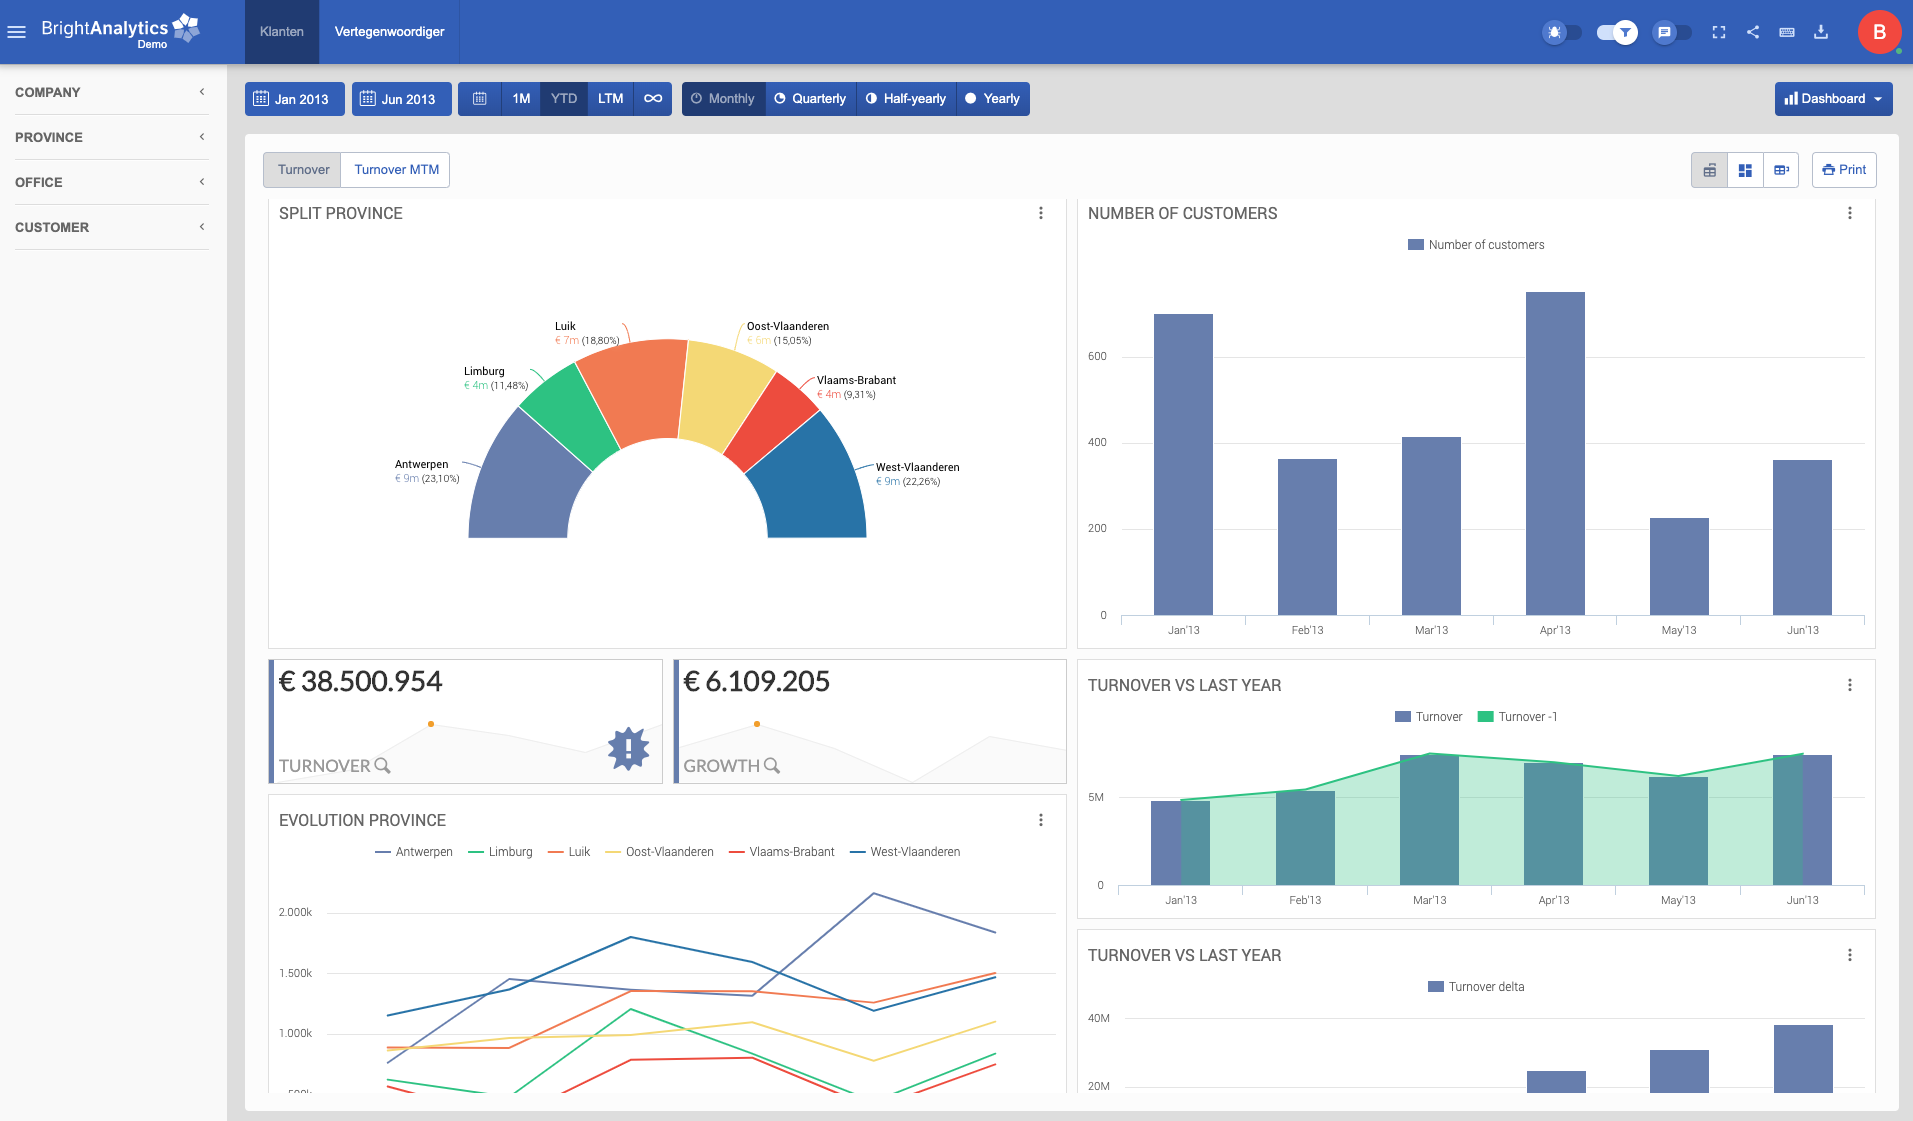Select the Quarterly period button
Viewport: 1913px width, 1121px height.
point(810,99)
